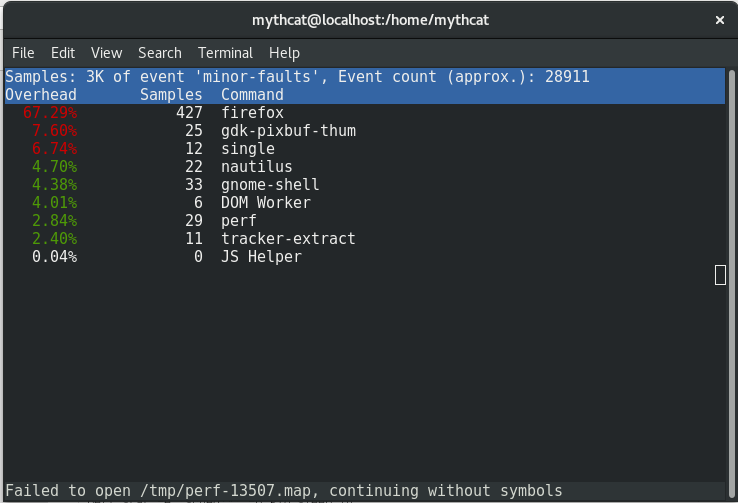738x503 pixels.
Task: Open the View menu
Action: pos(106,53)
